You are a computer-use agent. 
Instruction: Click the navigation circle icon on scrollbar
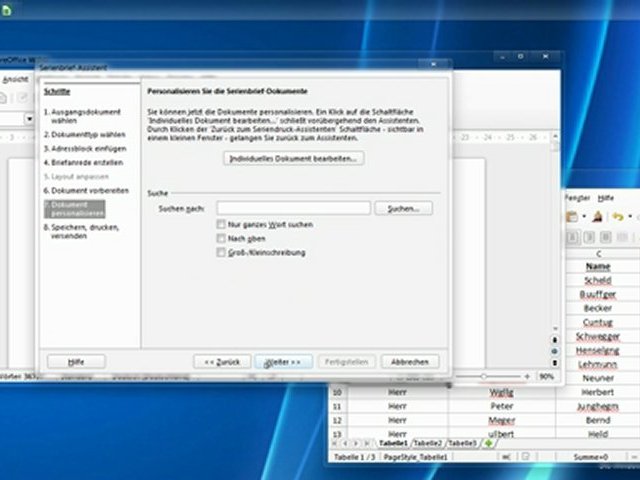click(555, 352)
